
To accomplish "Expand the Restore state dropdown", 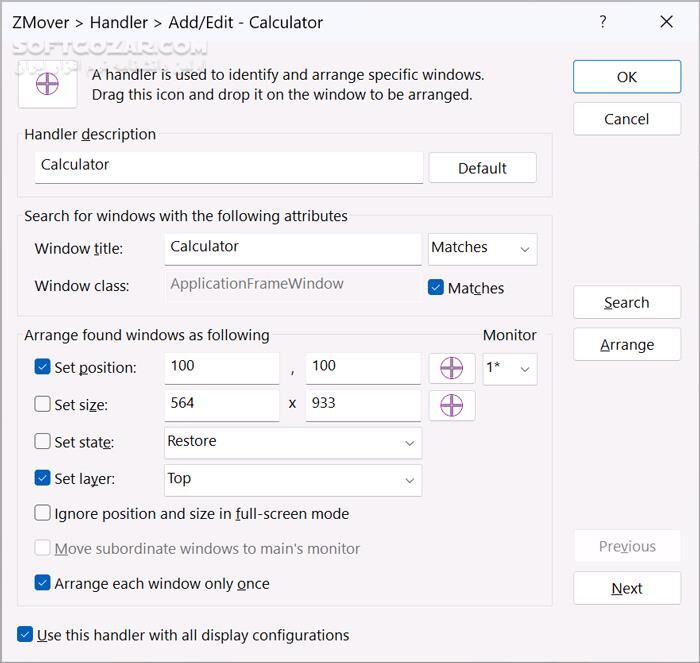I will [293, 442].
